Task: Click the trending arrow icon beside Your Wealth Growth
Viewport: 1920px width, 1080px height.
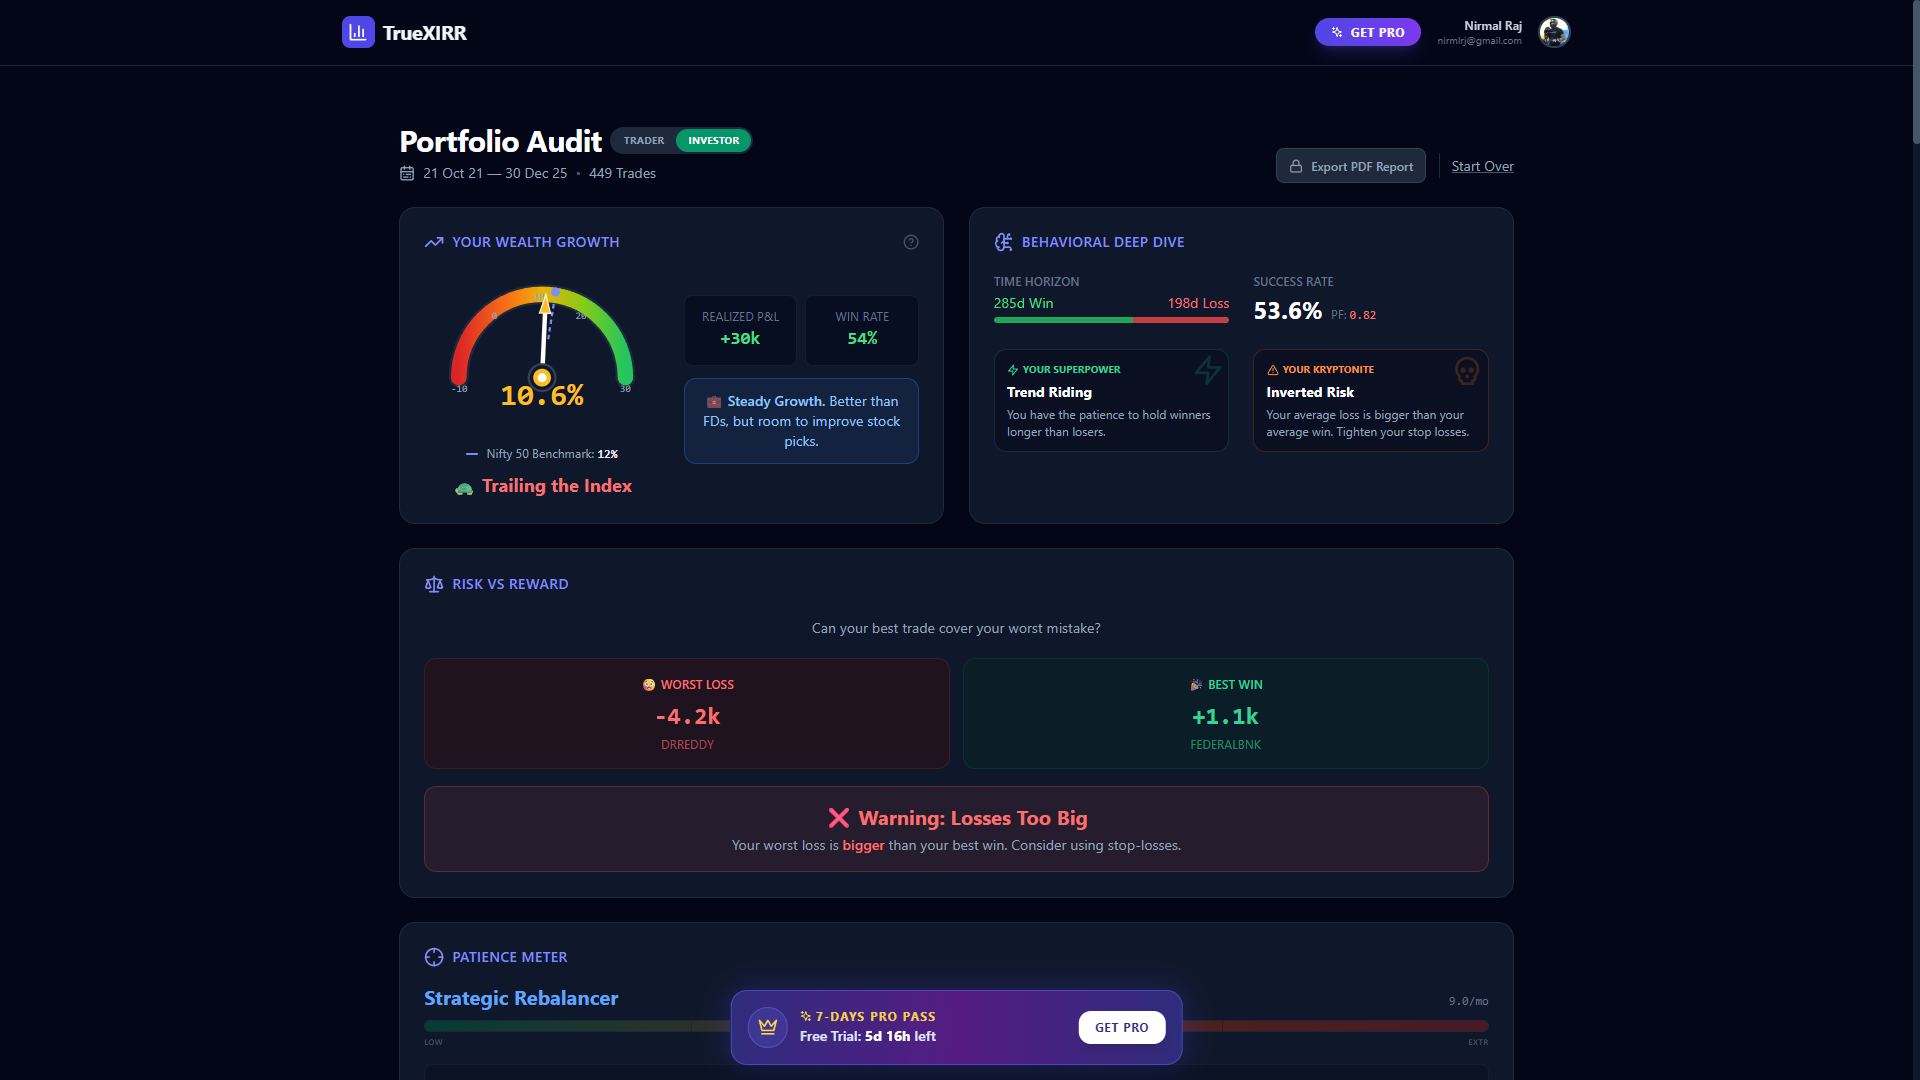Action: 434,242
